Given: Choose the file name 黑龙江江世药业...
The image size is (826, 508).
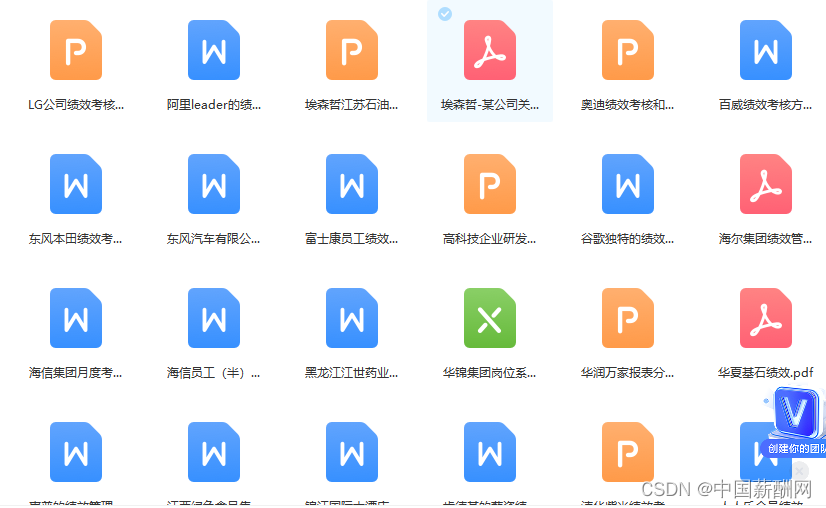Looking at the screenshot, I should tap(352, 373).
